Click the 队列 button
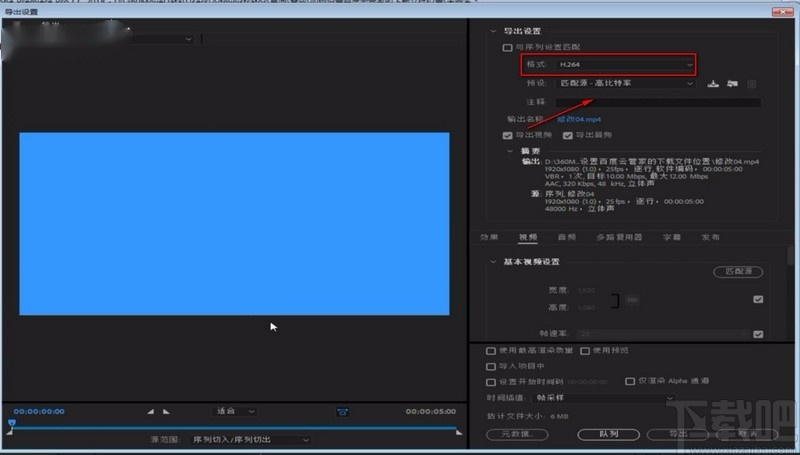Screen dimensions: 800x455 [609, 435]
